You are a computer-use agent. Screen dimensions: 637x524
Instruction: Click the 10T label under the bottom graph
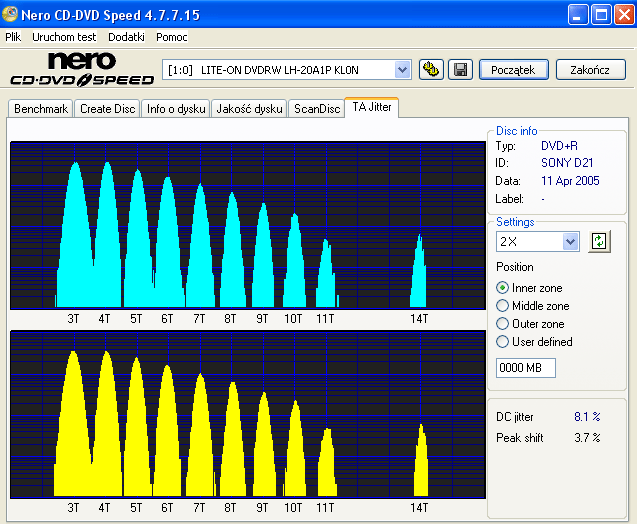point(293,508)
